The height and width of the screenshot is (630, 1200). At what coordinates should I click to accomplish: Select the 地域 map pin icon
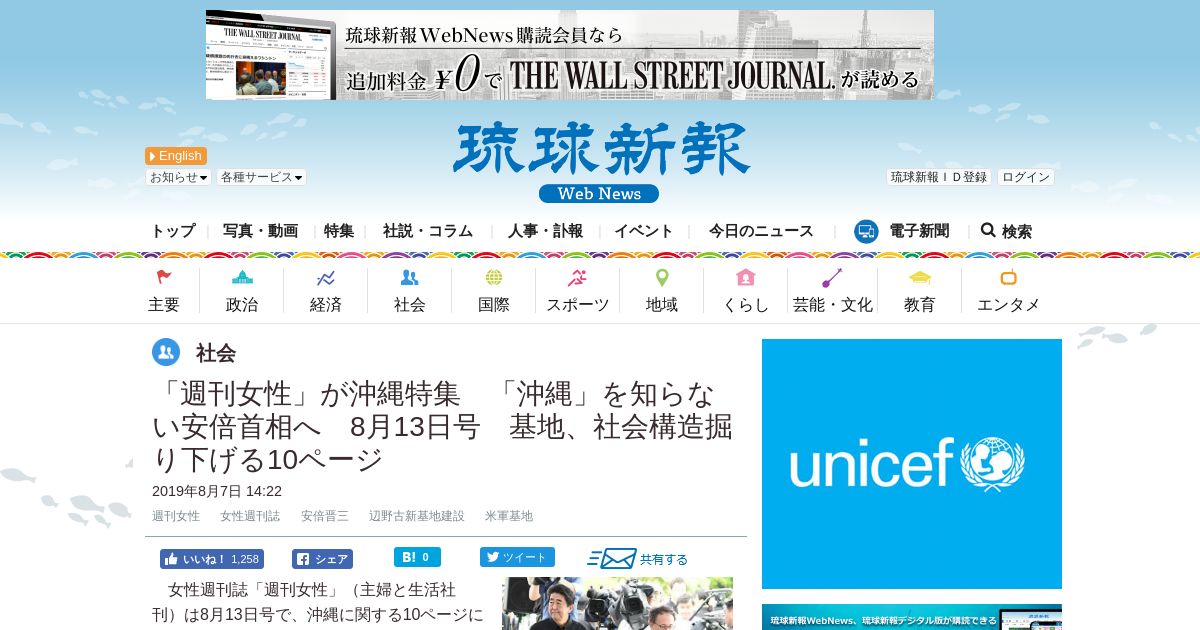pos(662,278)
